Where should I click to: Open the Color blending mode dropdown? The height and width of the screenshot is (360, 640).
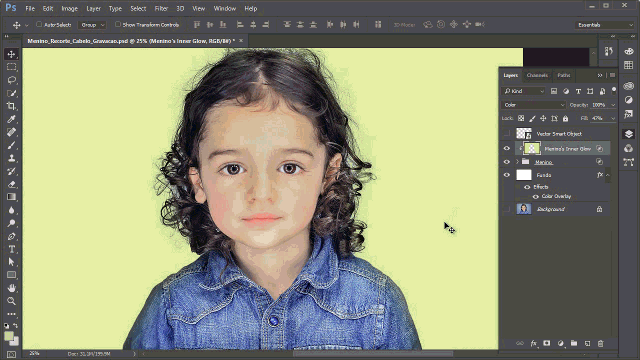point(533,105)
